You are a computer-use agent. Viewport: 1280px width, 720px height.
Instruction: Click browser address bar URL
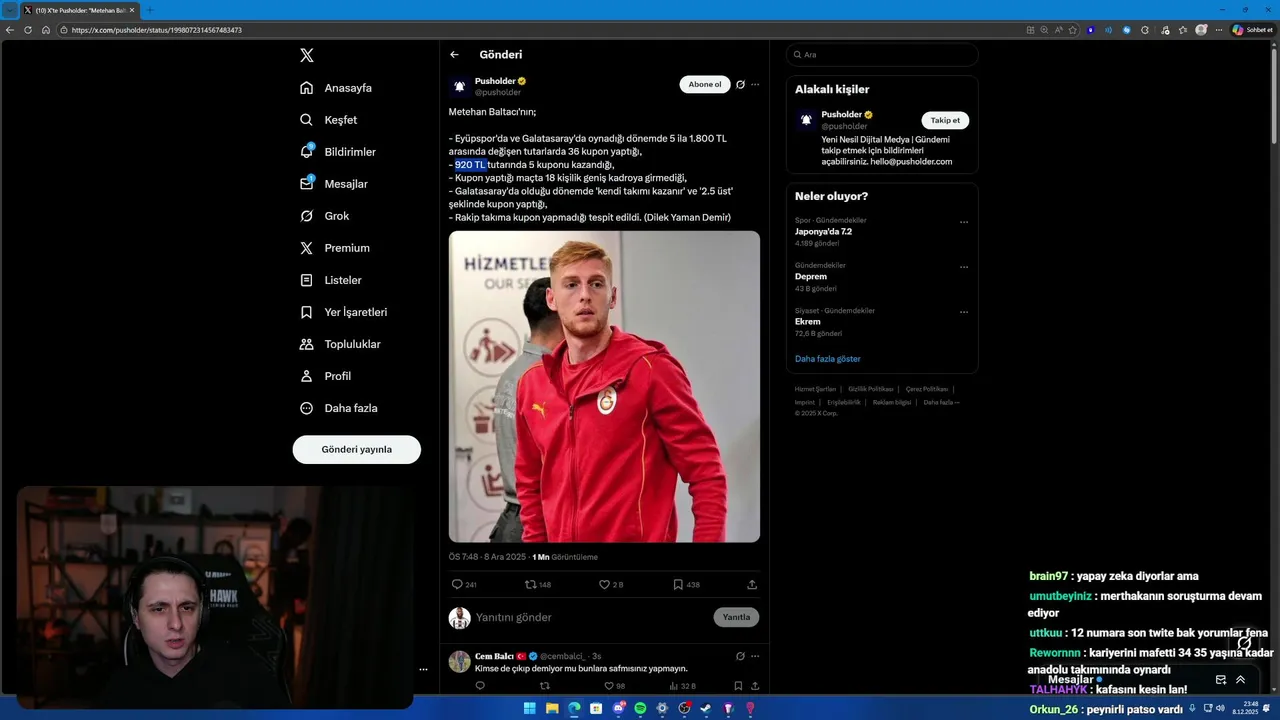[157, 30]
